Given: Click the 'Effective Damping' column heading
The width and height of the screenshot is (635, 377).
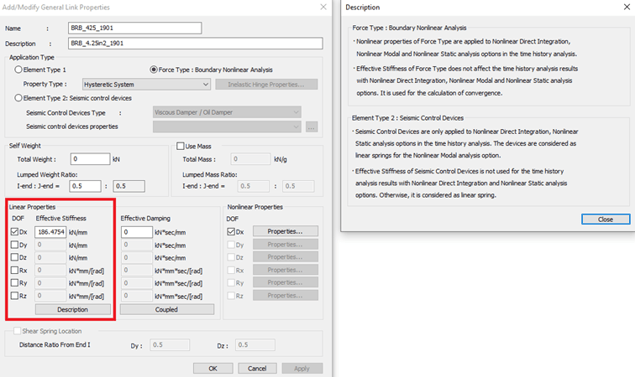Looking at the screenshot, I should click(145, 218).
